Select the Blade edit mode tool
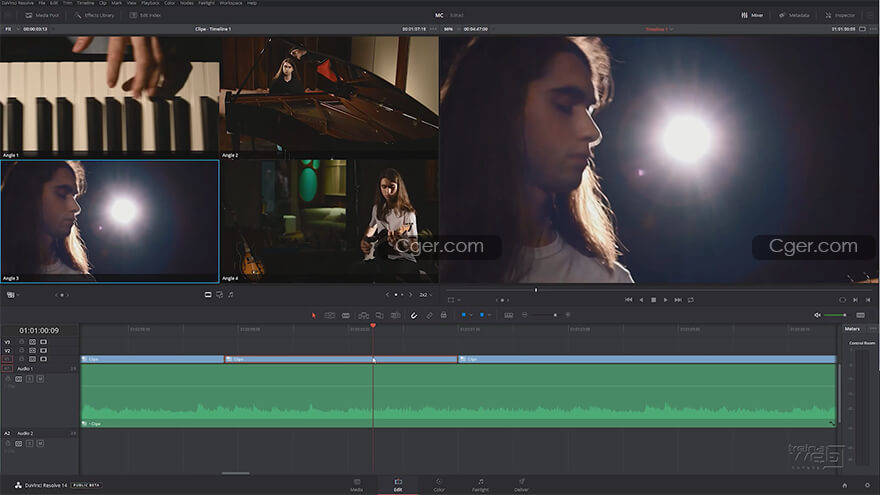 tap(346, 315)
